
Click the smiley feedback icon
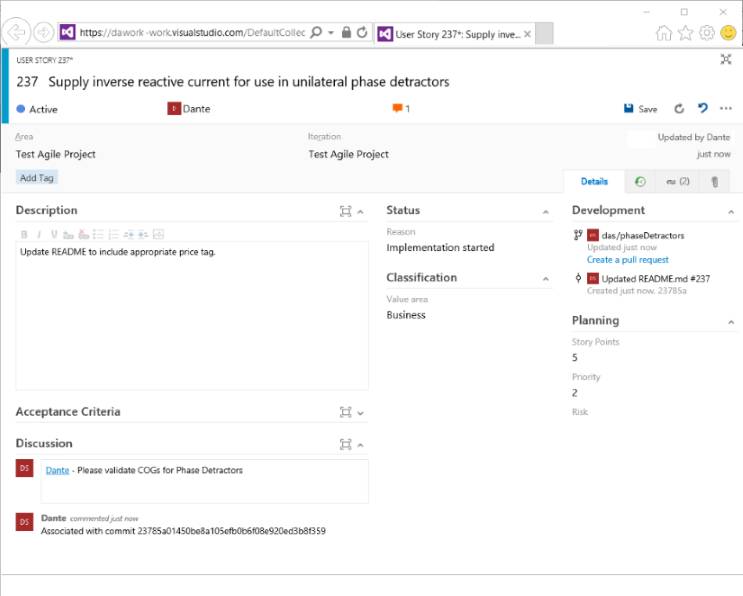coord(728,33)
